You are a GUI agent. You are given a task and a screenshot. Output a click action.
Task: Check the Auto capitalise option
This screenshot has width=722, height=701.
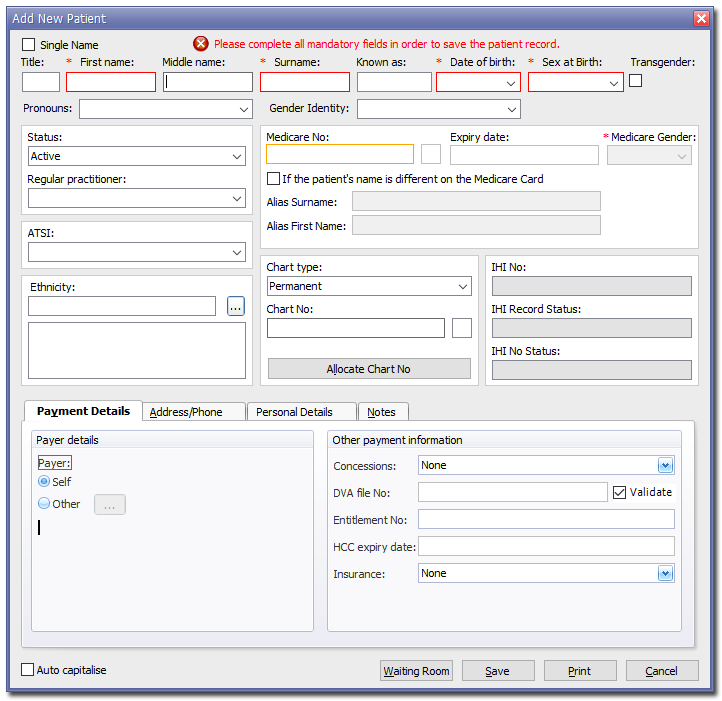28,670
